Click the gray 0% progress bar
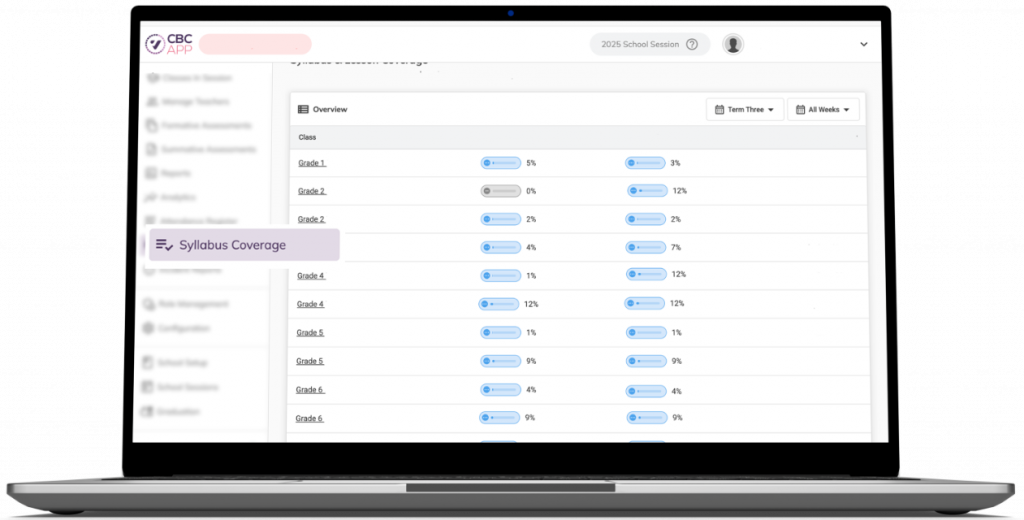The image size is (1024, 520). tap(500, 190)
